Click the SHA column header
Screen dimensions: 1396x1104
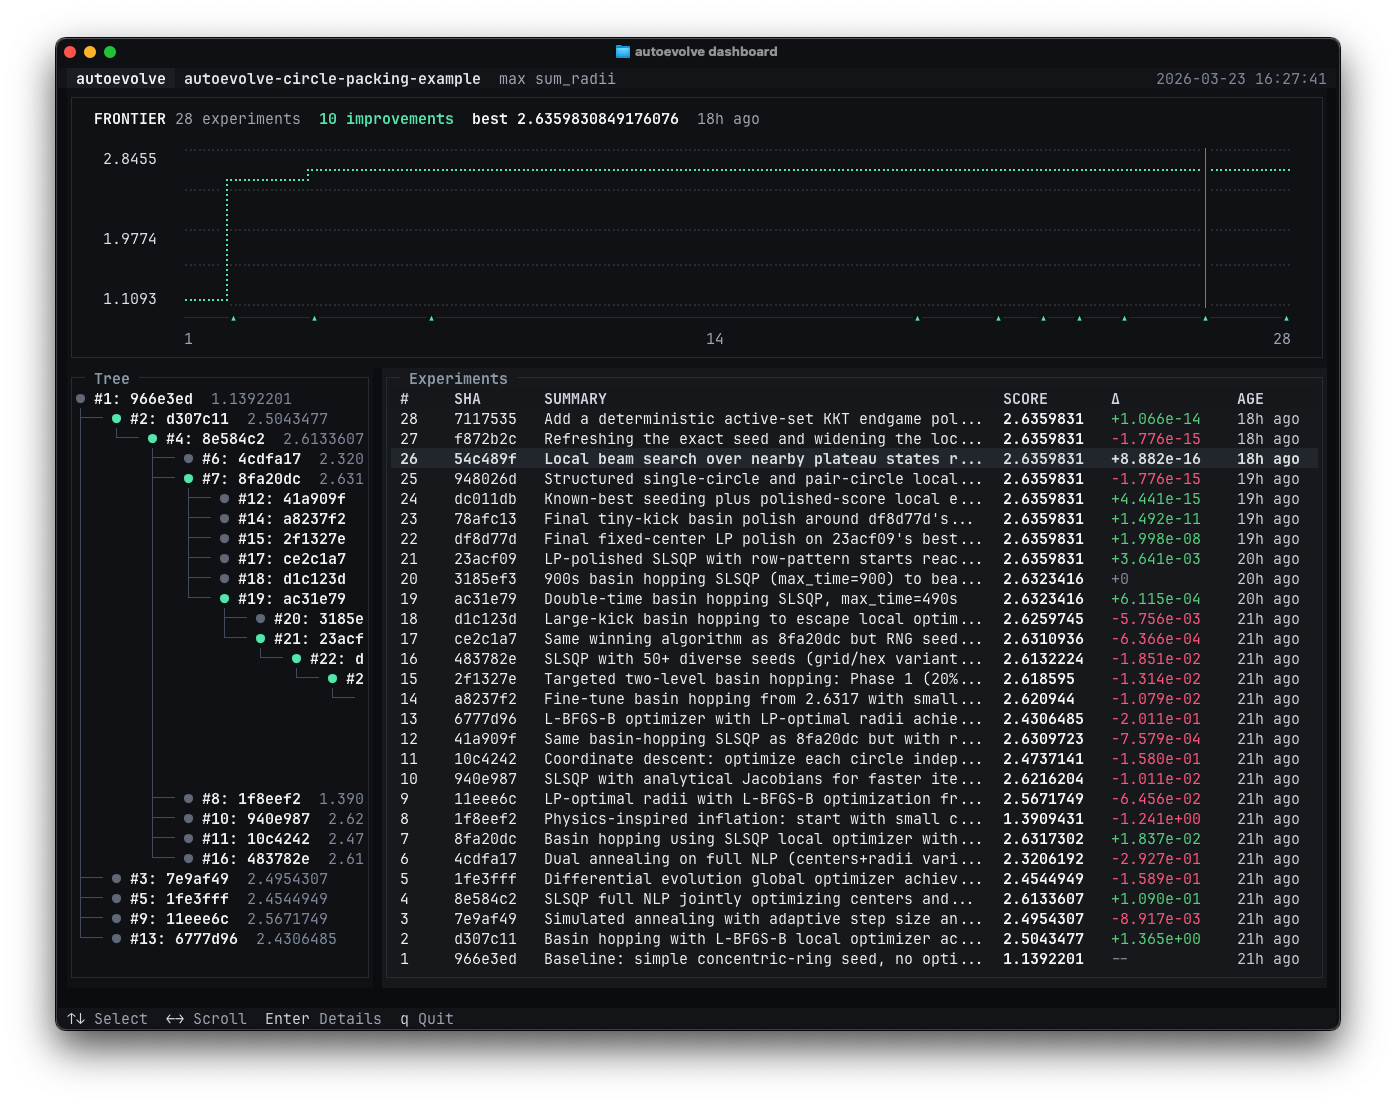[467, 399]
